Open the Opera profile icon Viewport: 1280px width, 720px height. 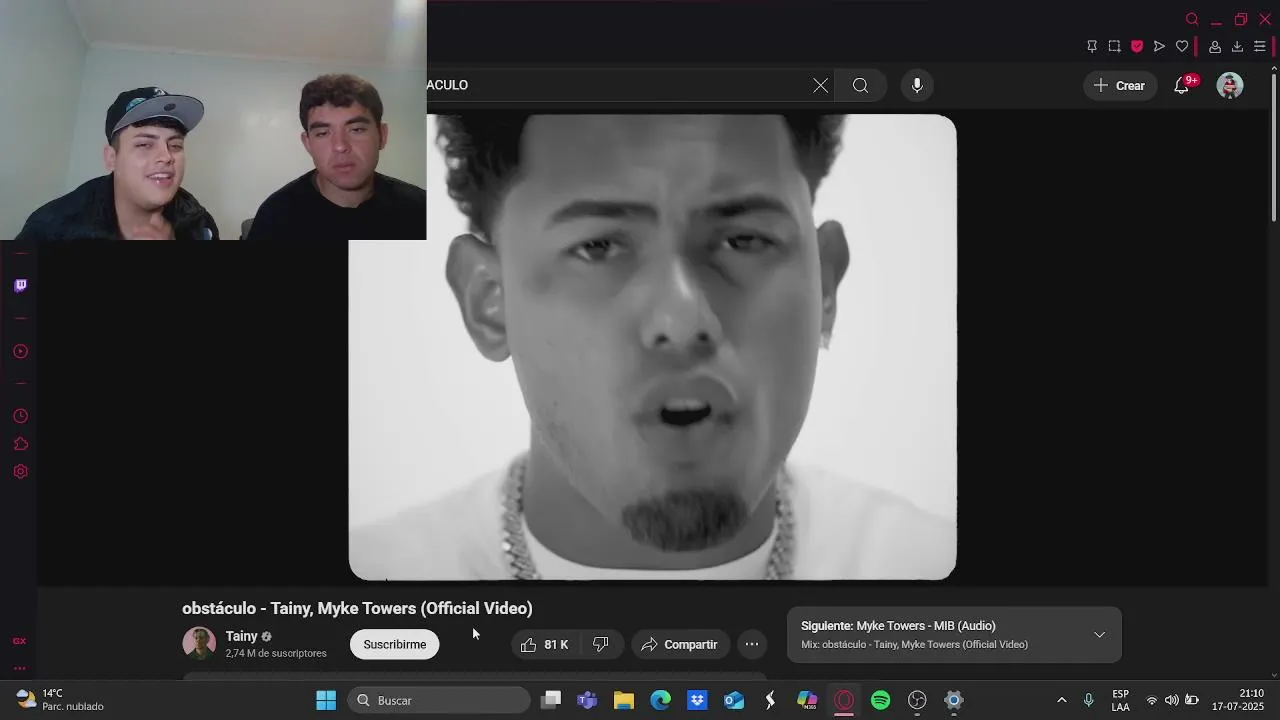(x=1215, y=46)
